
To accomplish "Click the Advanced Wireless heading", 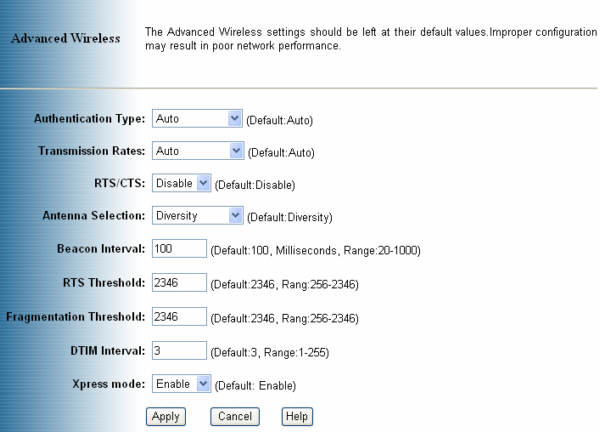I will pos(65,38).
